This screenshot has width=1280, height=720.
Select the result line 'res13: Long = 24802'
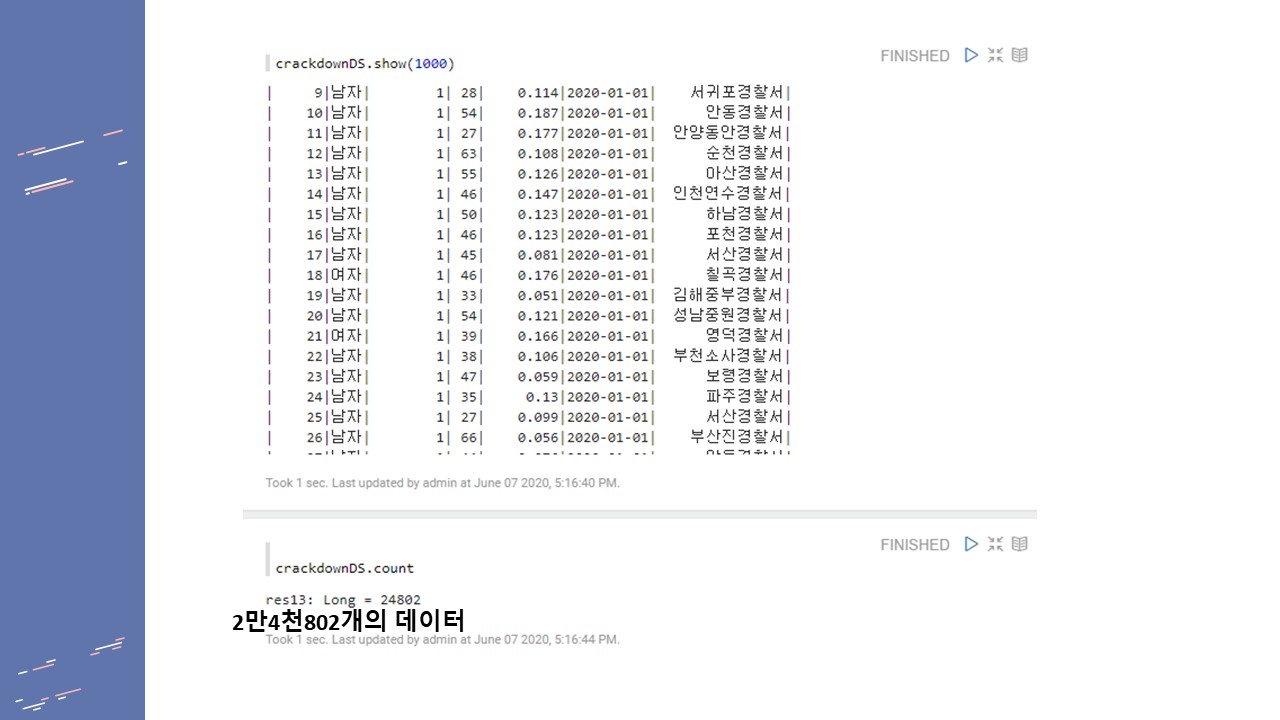(x=343, y=600)
